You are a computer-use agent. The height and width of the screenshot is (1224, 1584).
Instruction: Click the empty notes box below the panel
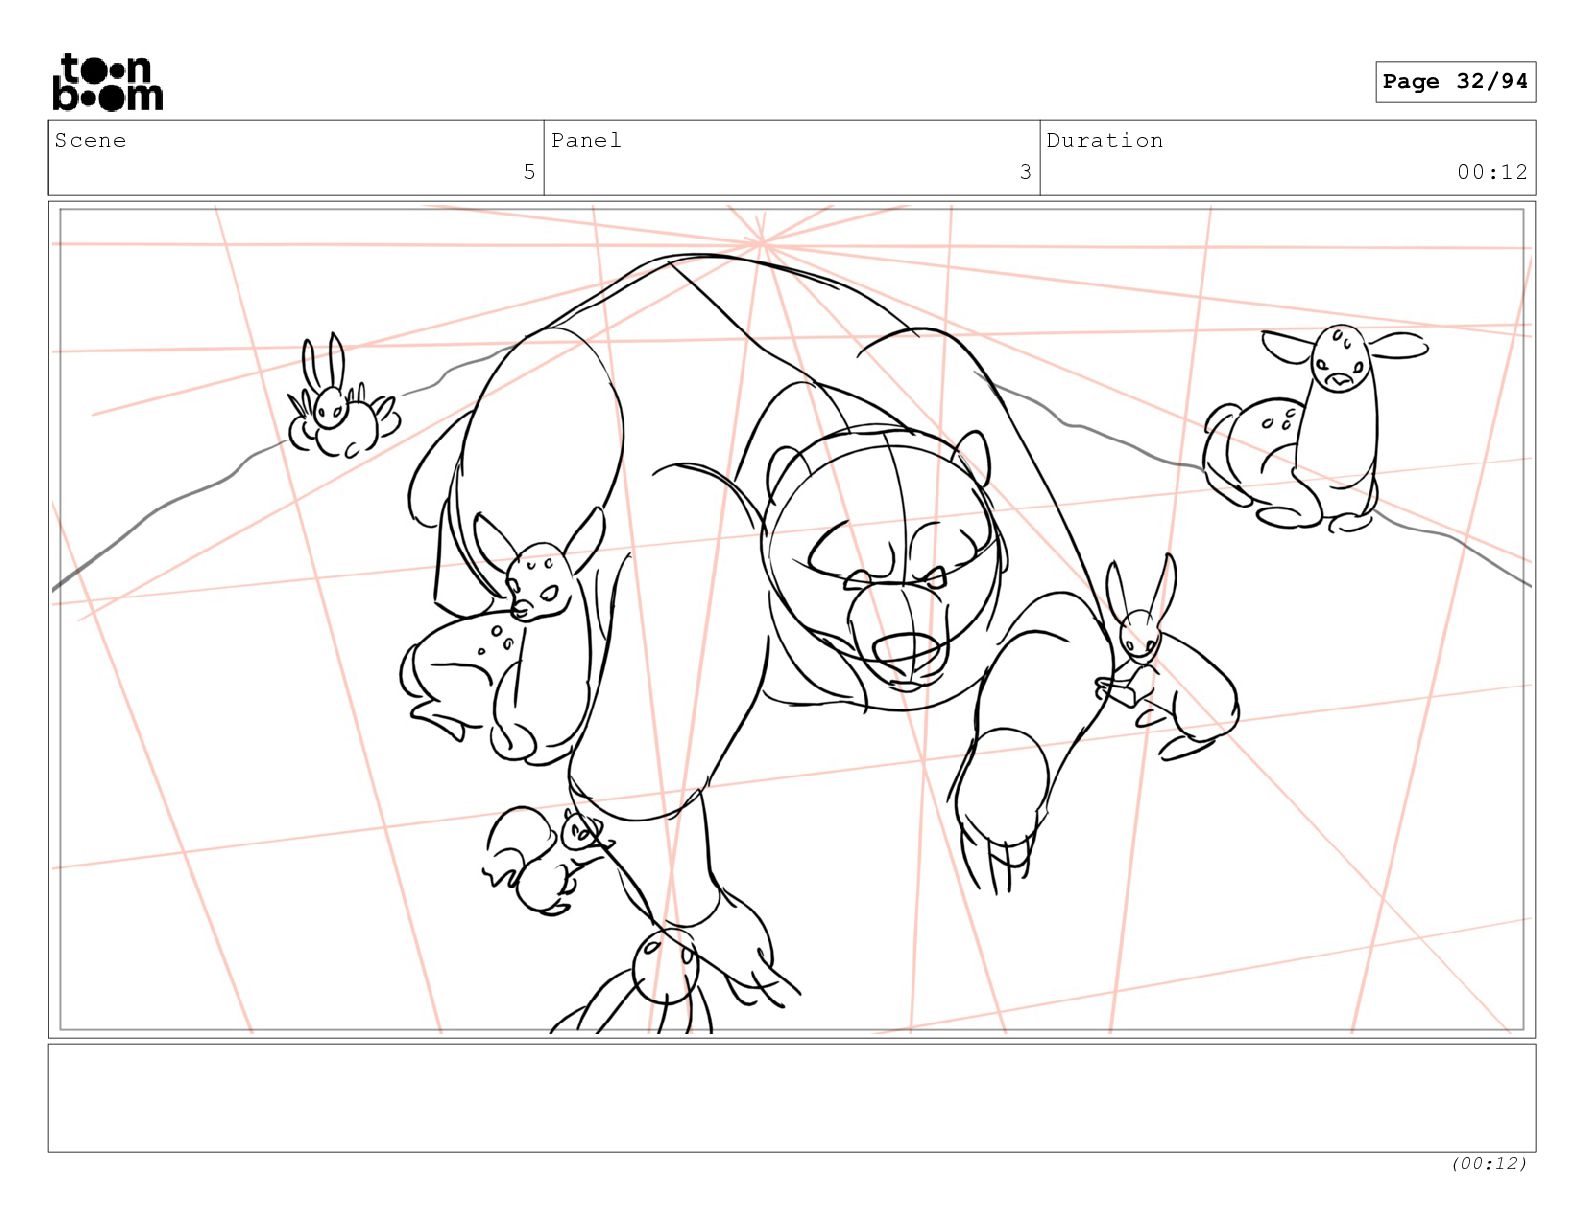pos(792,1098)
